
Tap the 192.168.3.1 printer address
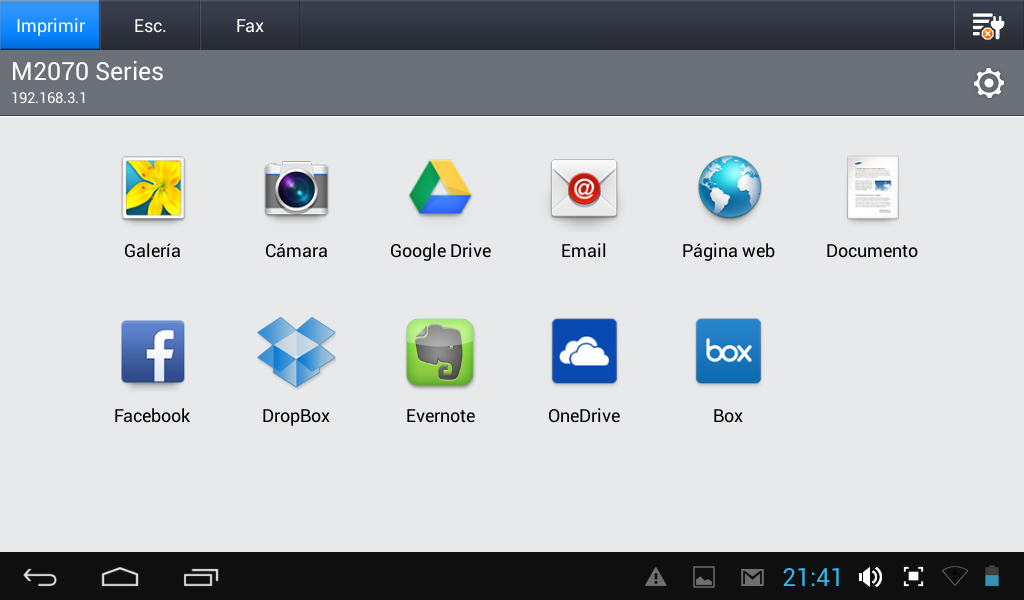49,98
